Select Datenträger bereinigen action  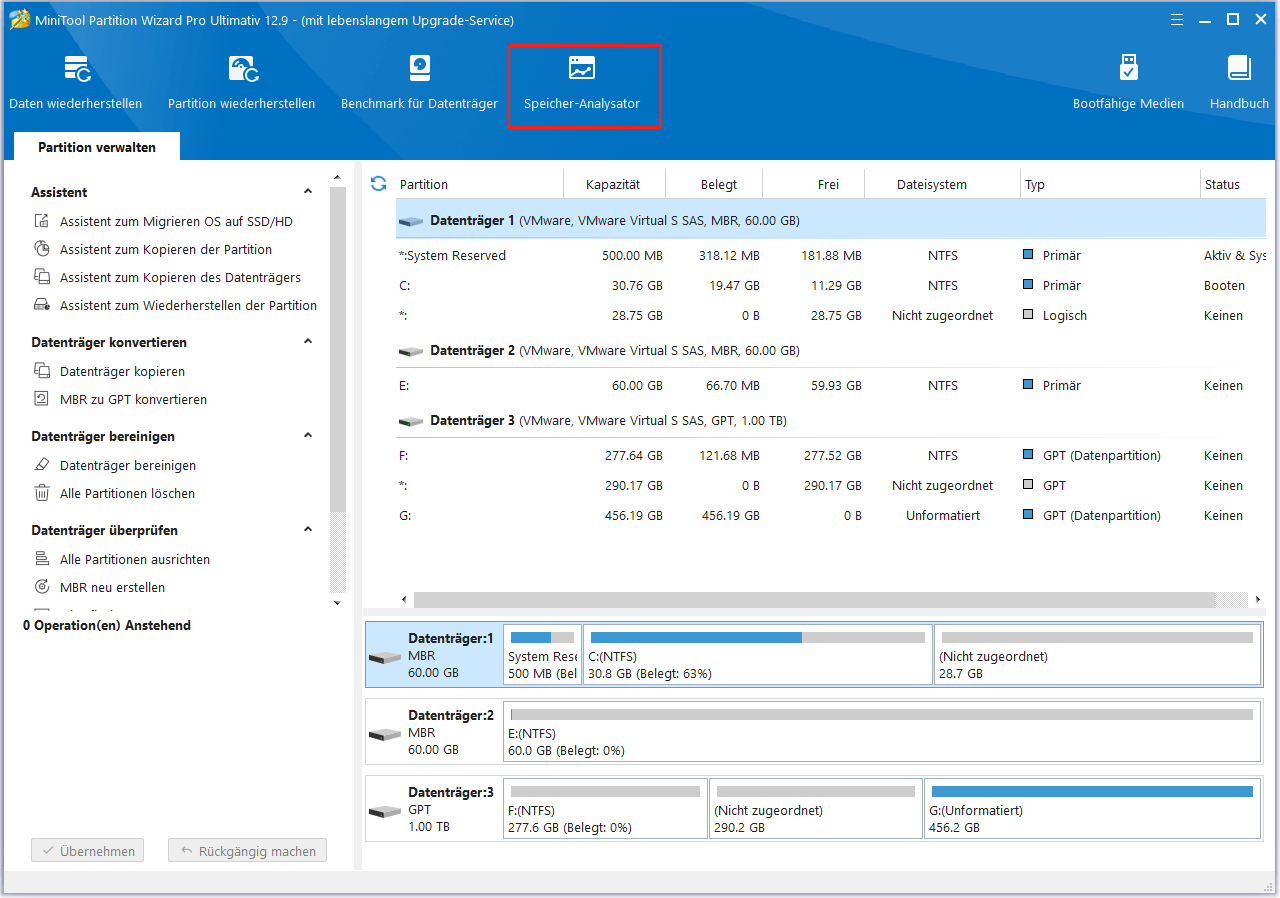point(128,466)
